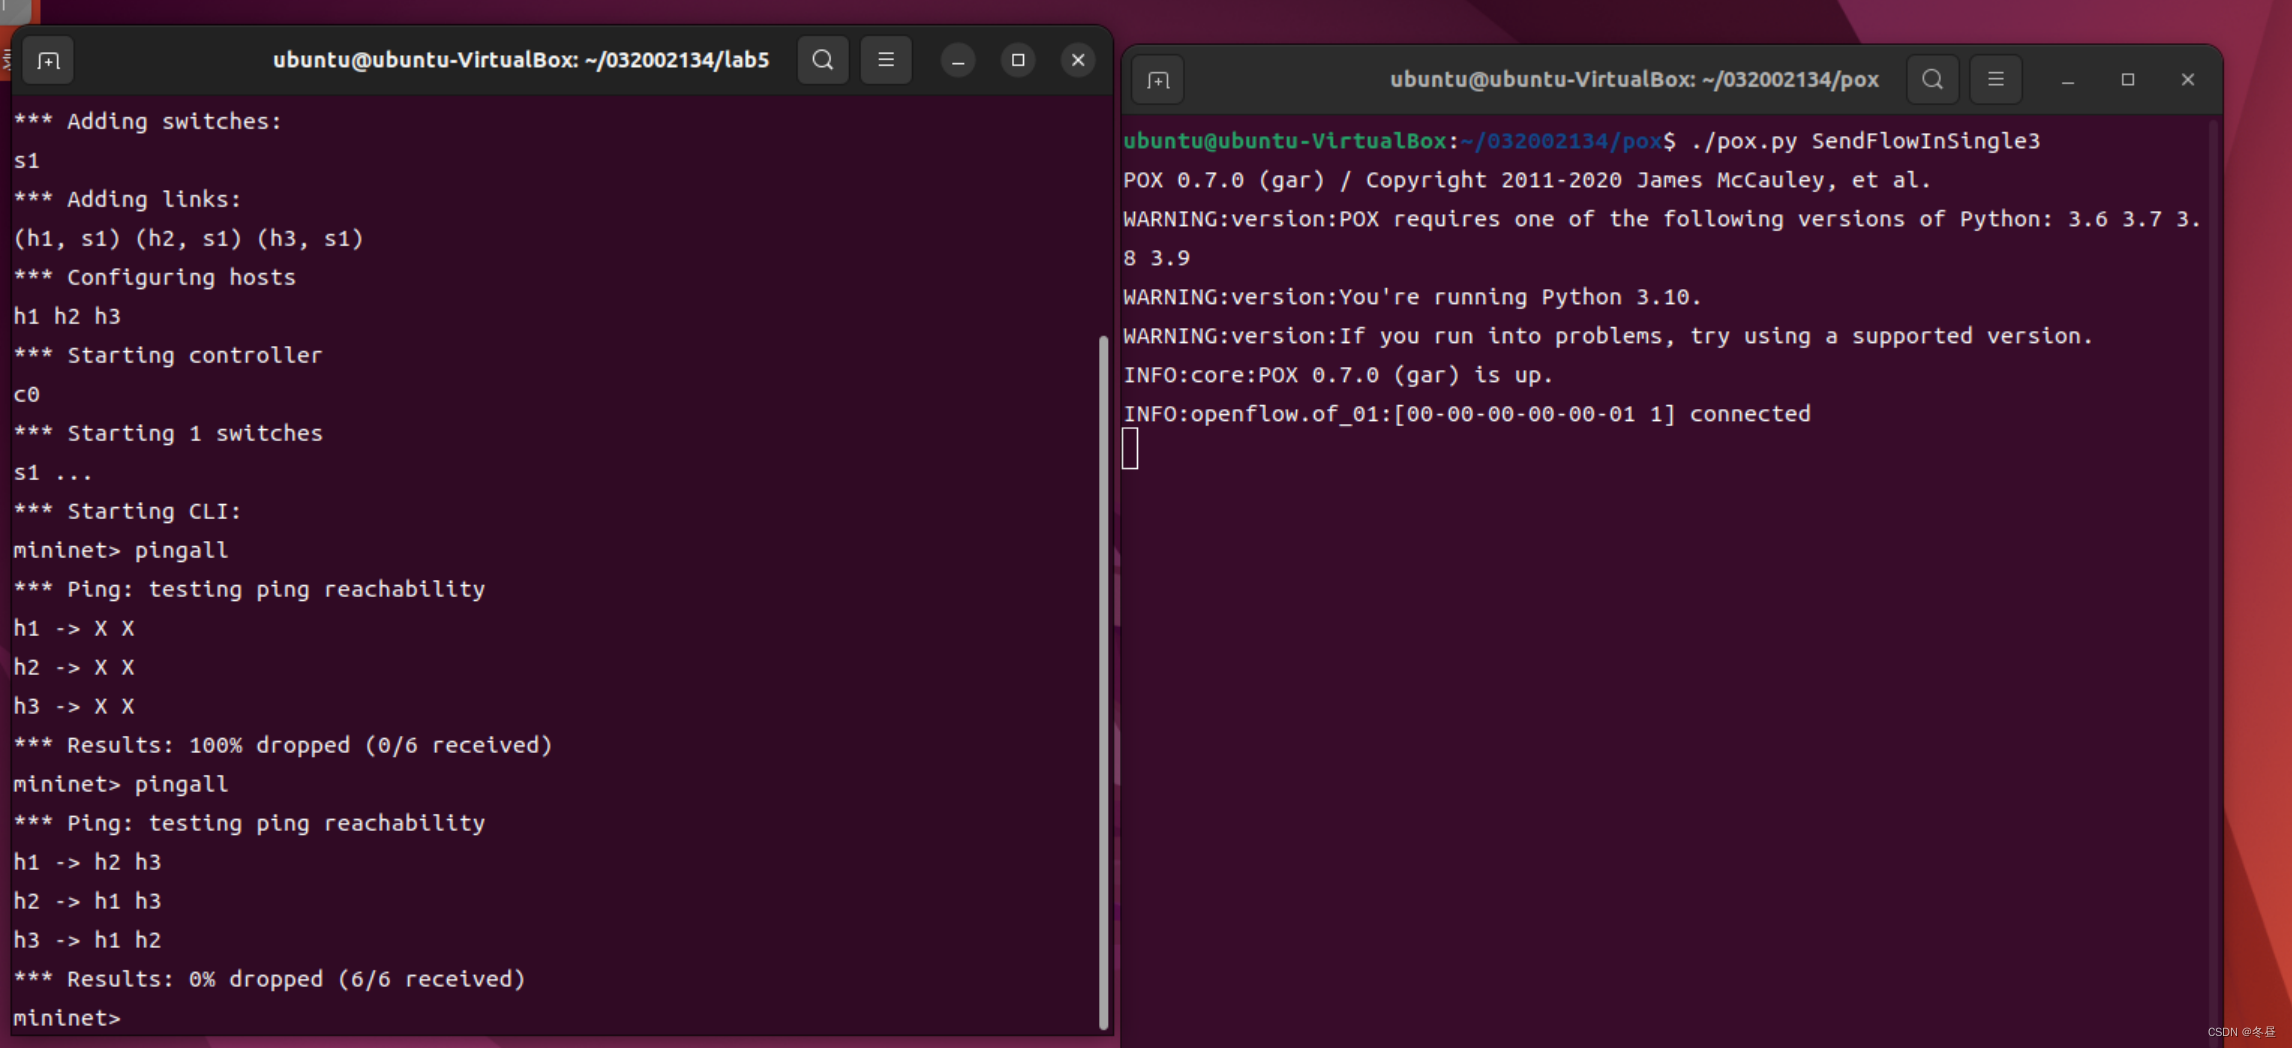Click the '*** Starting controller' line
The width and height of the screenshot is (2292, 1048).
[x=168, y=355]
